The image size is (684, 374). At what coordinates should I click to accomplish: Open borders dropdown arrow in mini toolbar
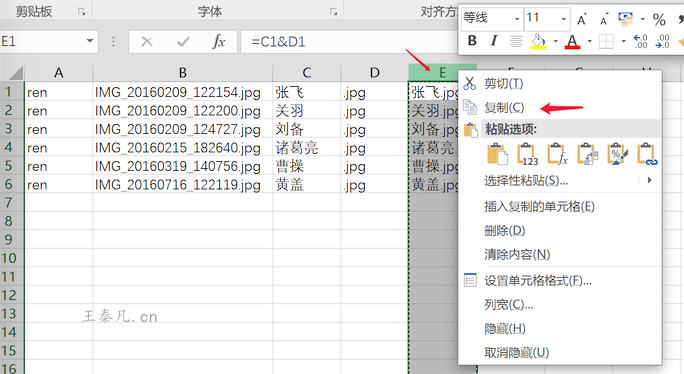(x=623, y=41)
